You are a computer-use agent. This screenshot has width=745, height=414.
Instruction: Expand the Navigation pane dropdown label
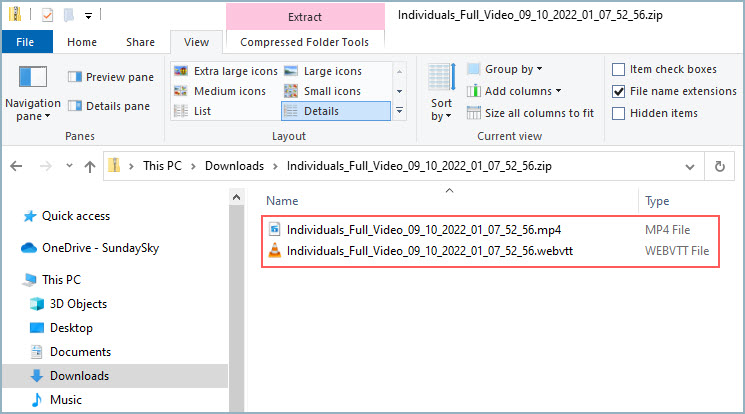tap(33, 110)
